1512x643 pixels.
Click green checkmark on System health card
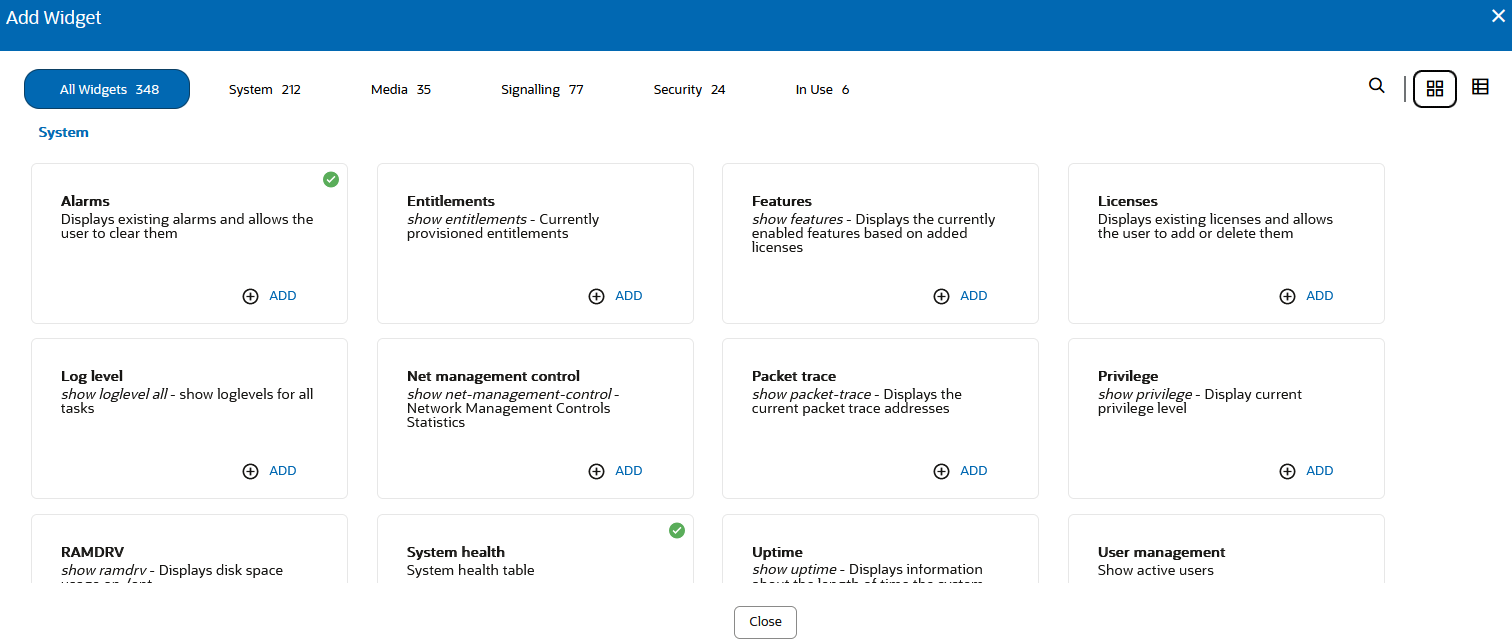pos(677,530)
